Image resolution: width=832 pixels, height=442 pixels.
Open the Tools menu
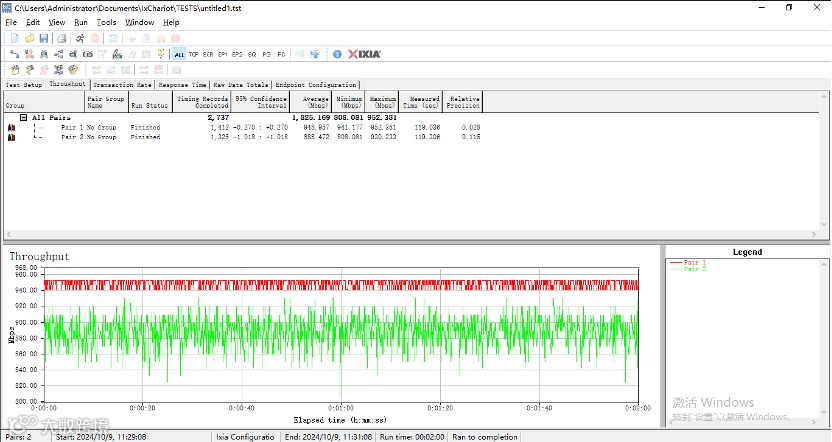coord(106,22)
